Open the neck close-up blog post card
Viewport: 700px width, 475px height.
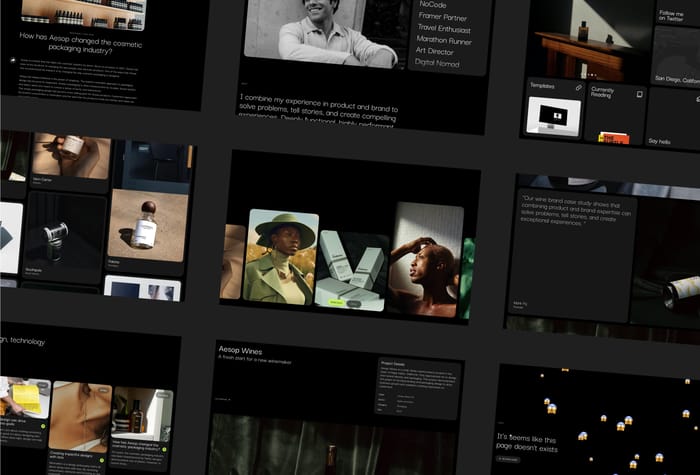[x=79, y=428]
